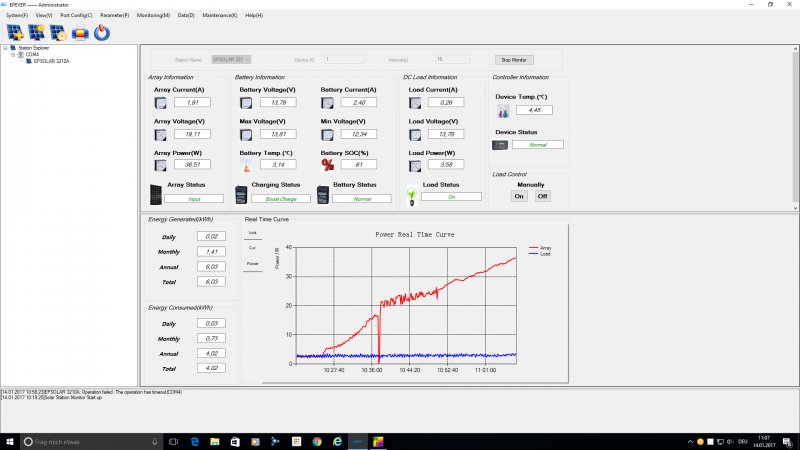800x450 pixels.
Task: Click the Array Voltage meter icon
Action: pos(160,135)
